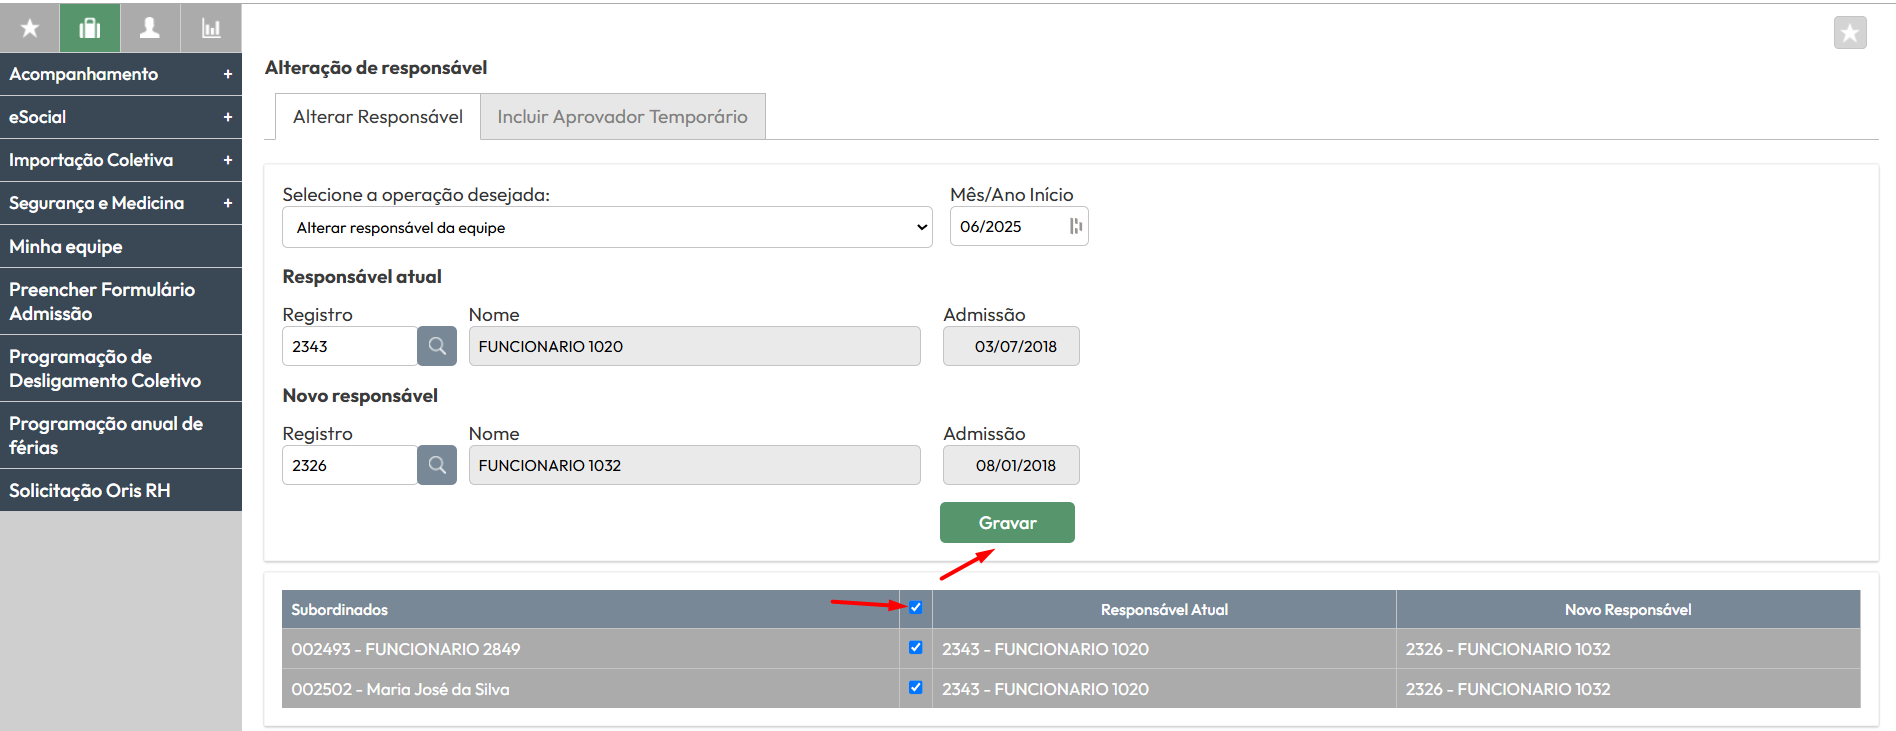Open the Importação Coletiva menu label
The image size is (1896, 731).
[91, 160]
